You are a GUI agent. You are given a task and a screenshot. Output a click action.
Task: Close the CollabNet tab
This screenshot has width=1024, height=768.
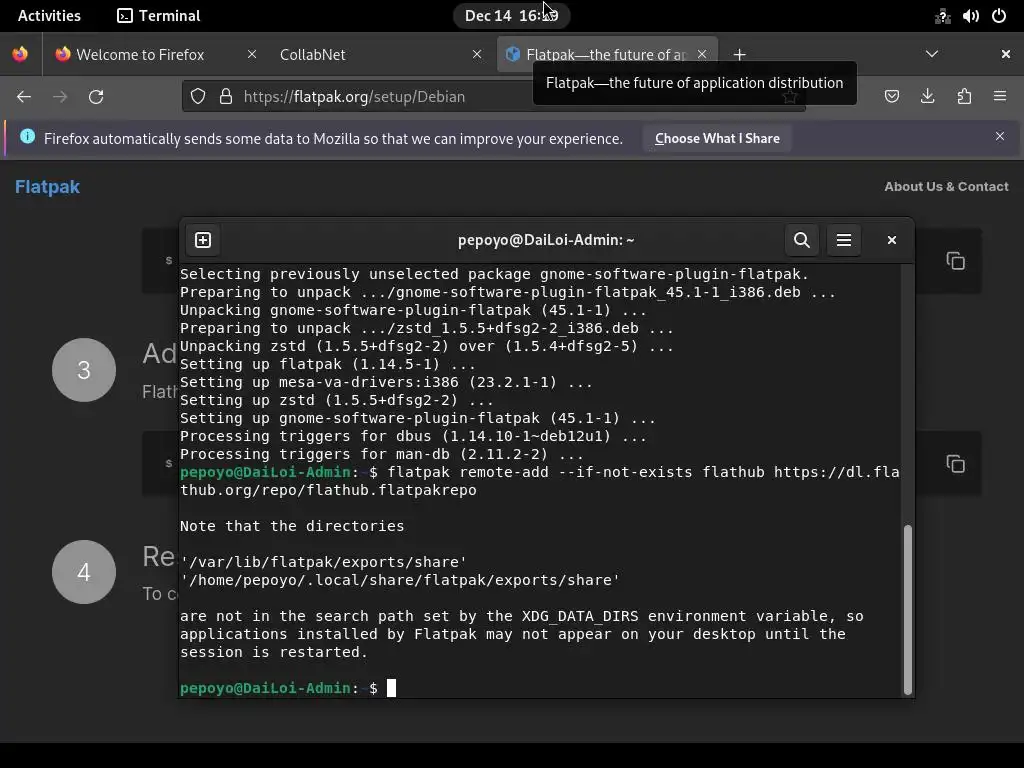(477, 54)
